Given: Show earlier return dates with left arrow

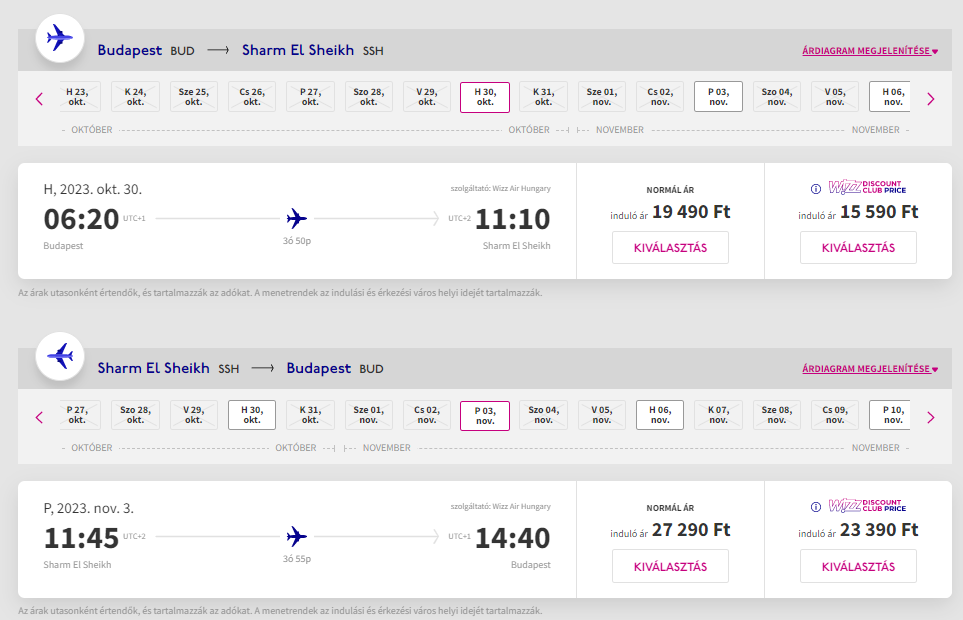Looking at the screenshot, I should click(40, 417).
